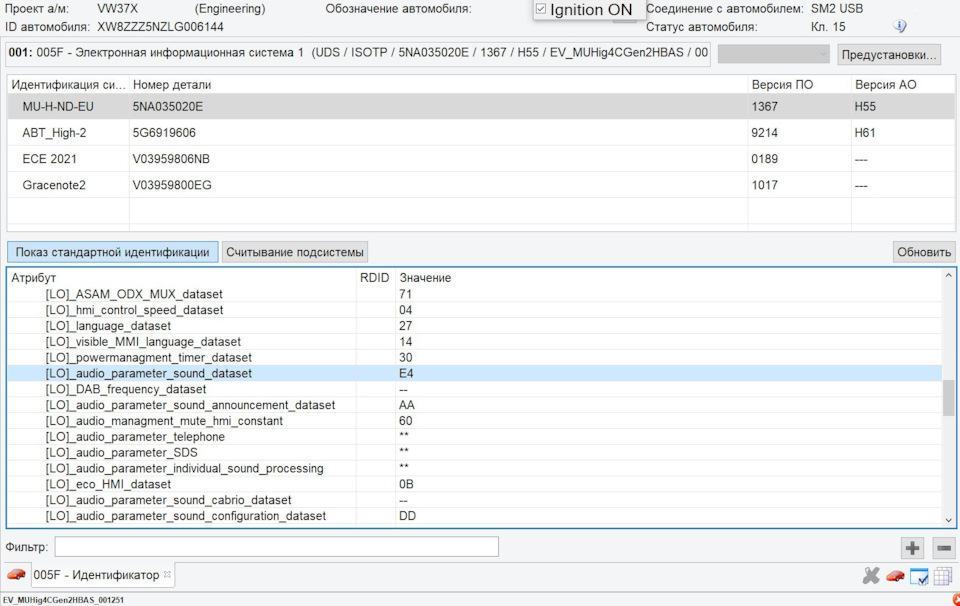Select [LO]_DAB_frequency_dataset row
The image size is (960, 606).
(x=474, y=389)
